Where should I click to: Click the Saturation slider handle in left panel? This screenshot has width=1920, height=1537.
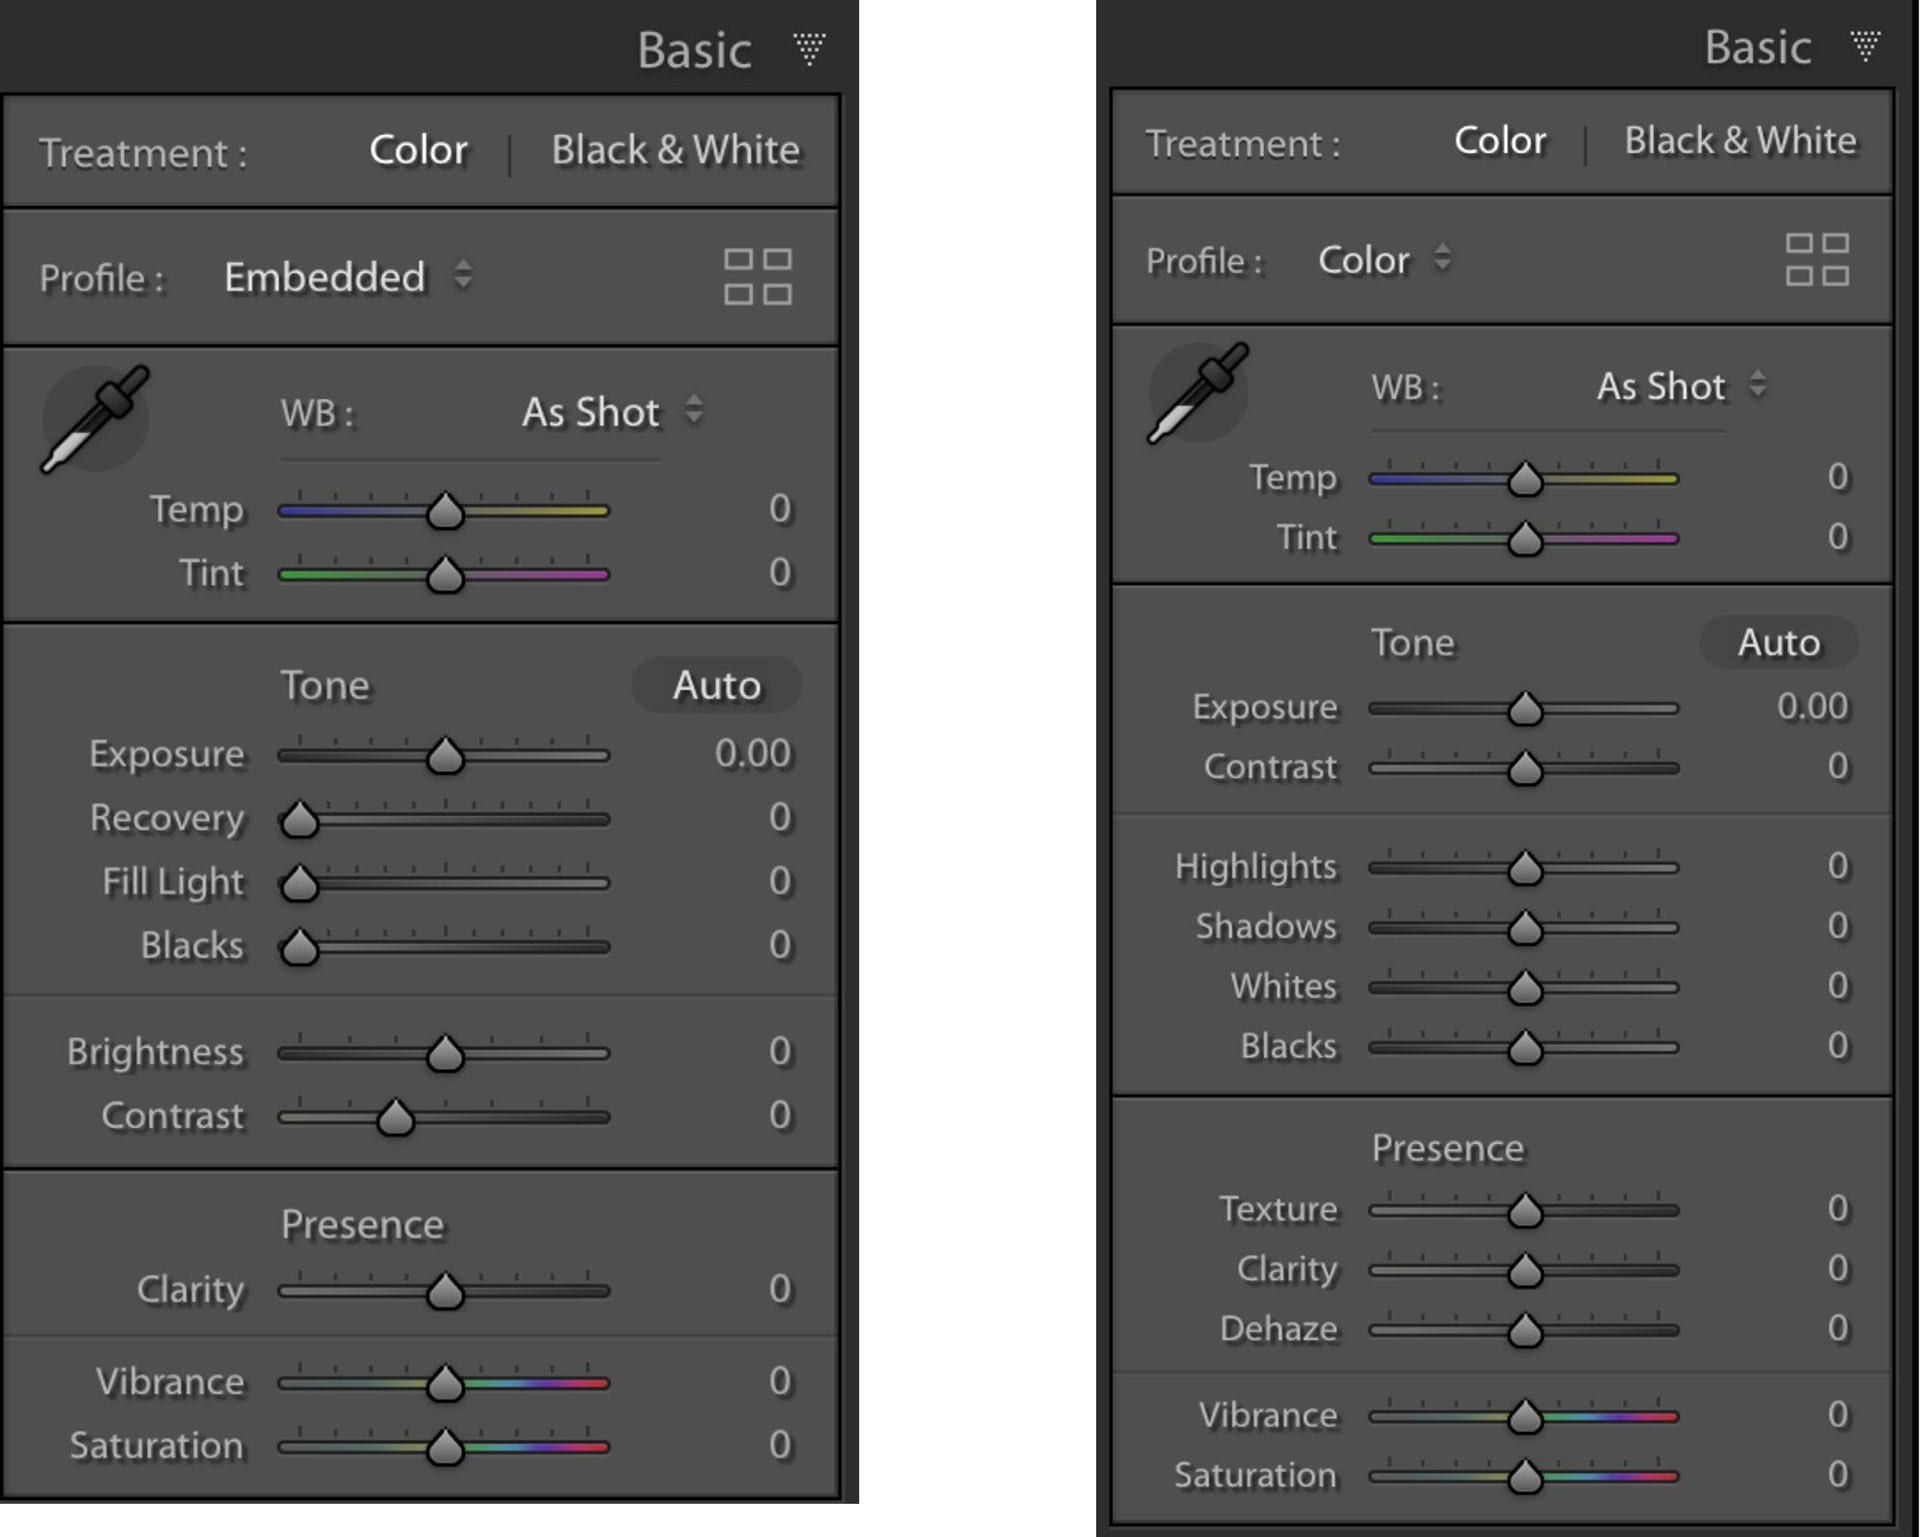coord(445,1448)
